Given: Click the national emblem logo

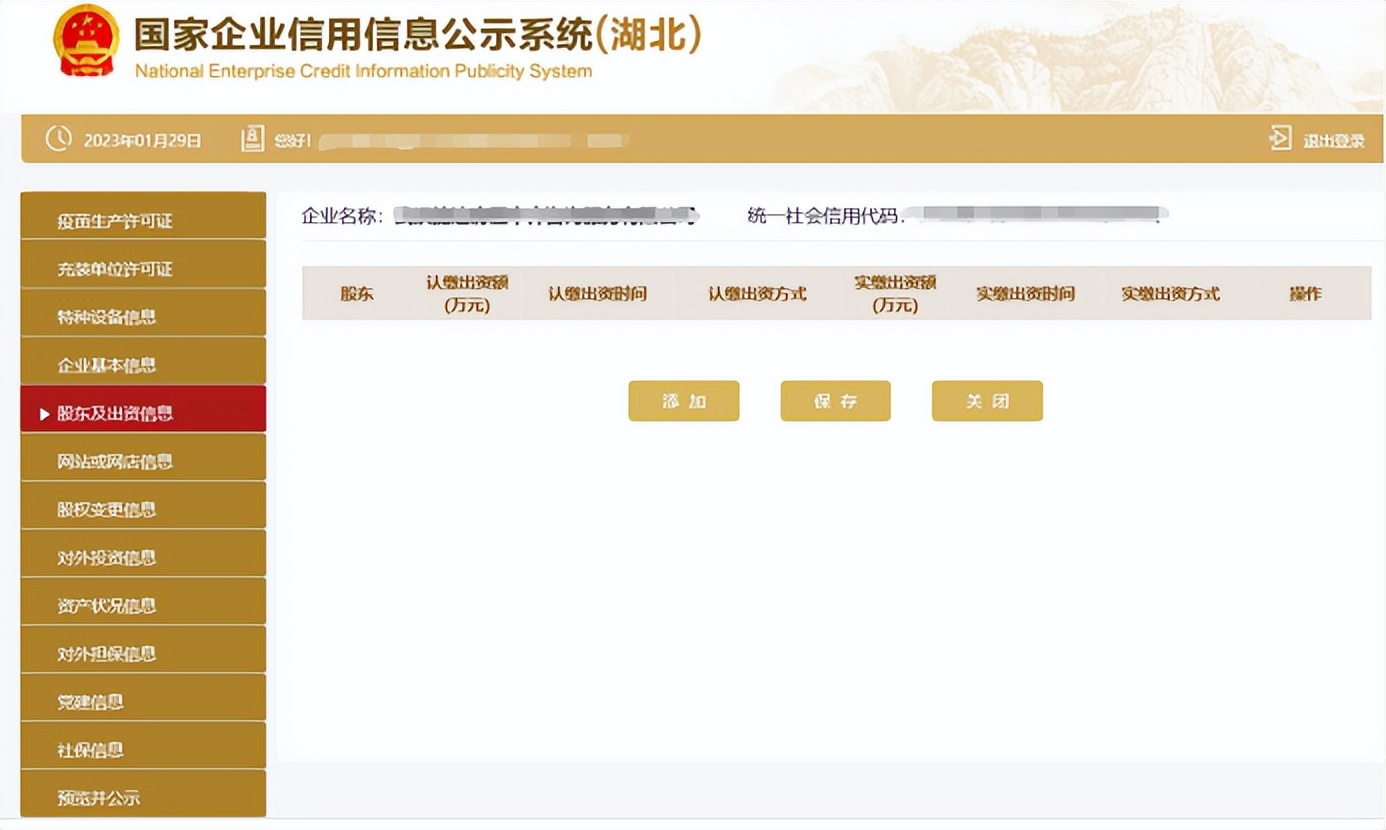Looking at the screenshot, I should (88, 40).
